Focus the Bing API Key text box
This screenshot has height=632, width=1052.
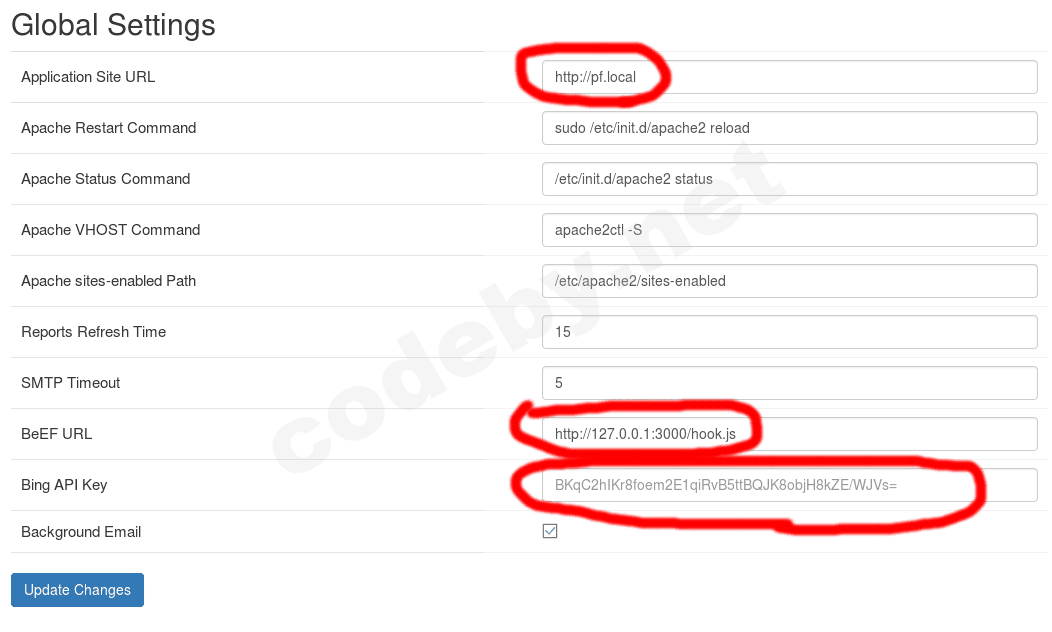[788, 485]
